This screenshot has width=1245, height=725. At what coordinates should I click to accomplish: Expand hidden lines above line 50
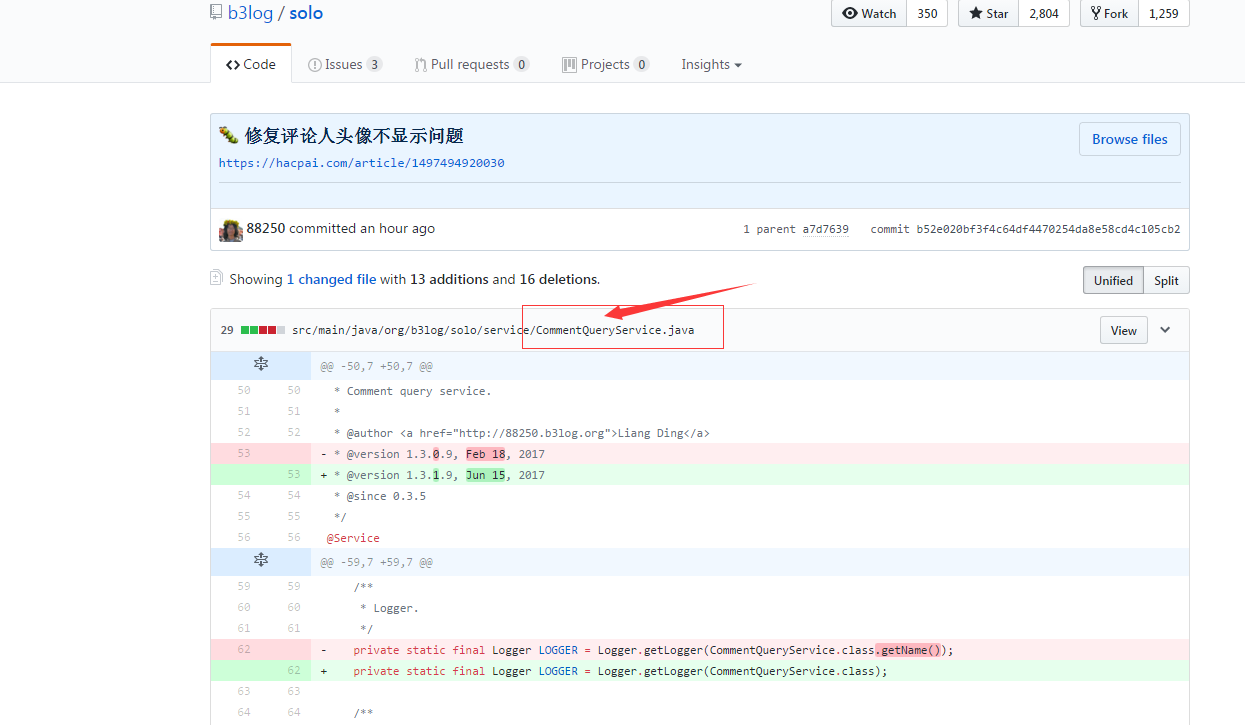point(260,365)
